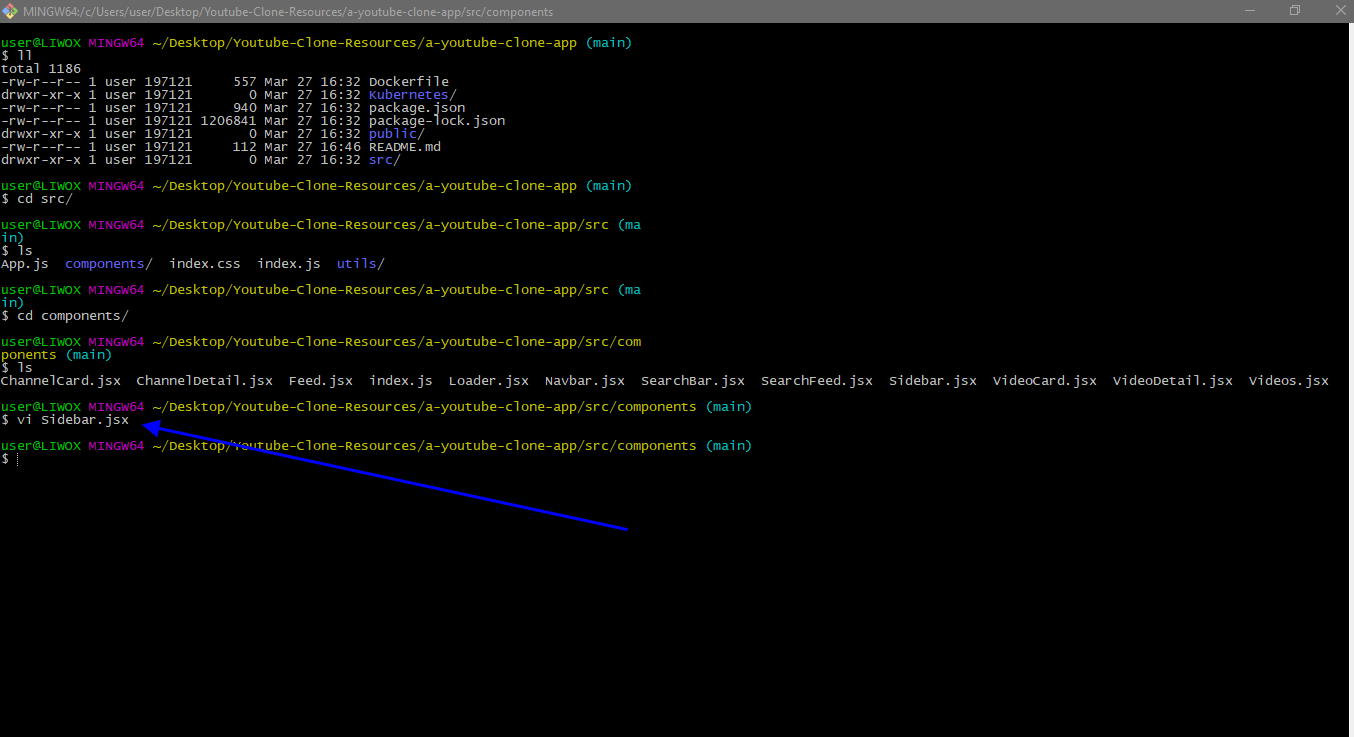Select SearchFeed.jsx in the file list
The height and width of the screenshot is (737, 1354).
(x=816, y=381)
